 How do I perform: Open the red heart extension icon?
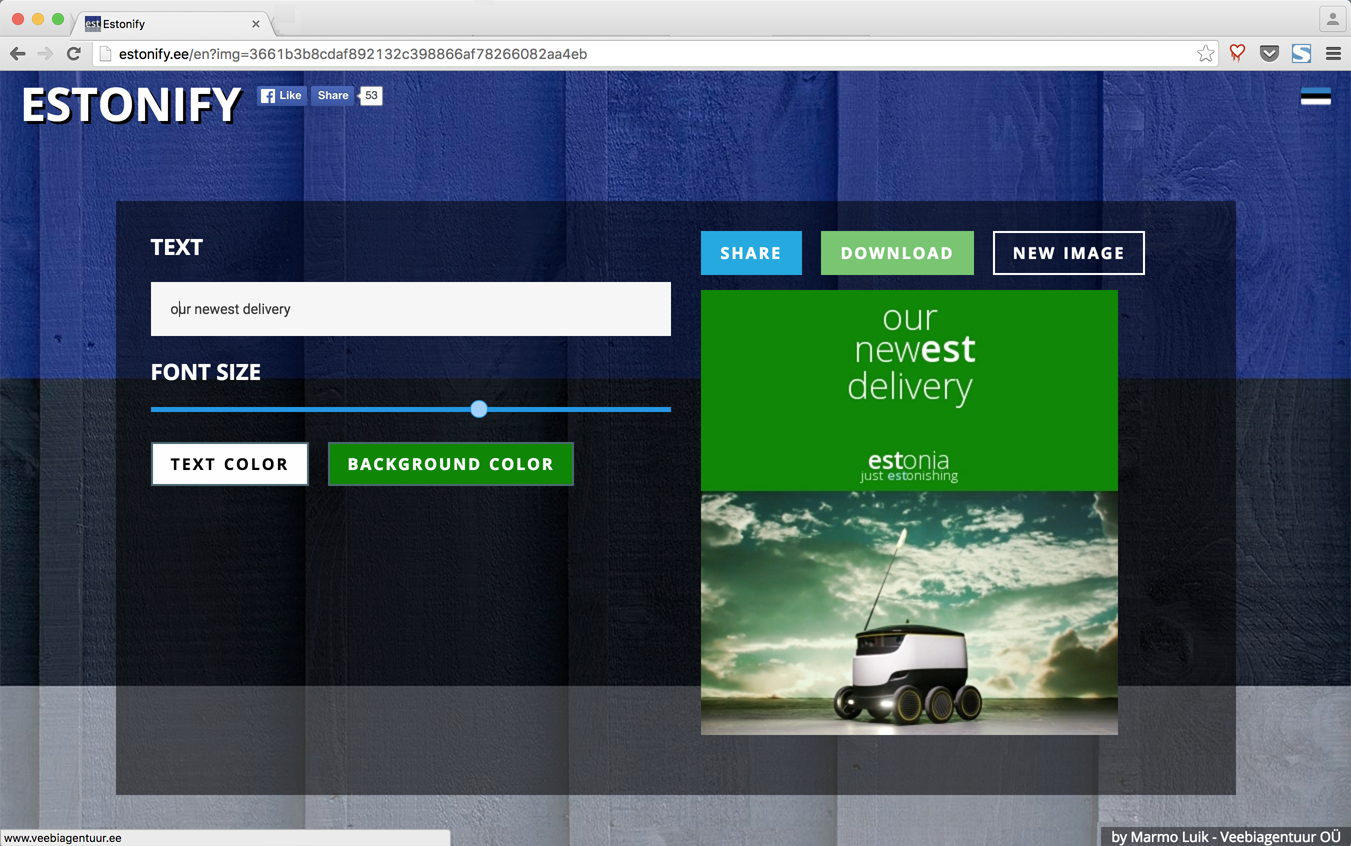click(1238, 54)
